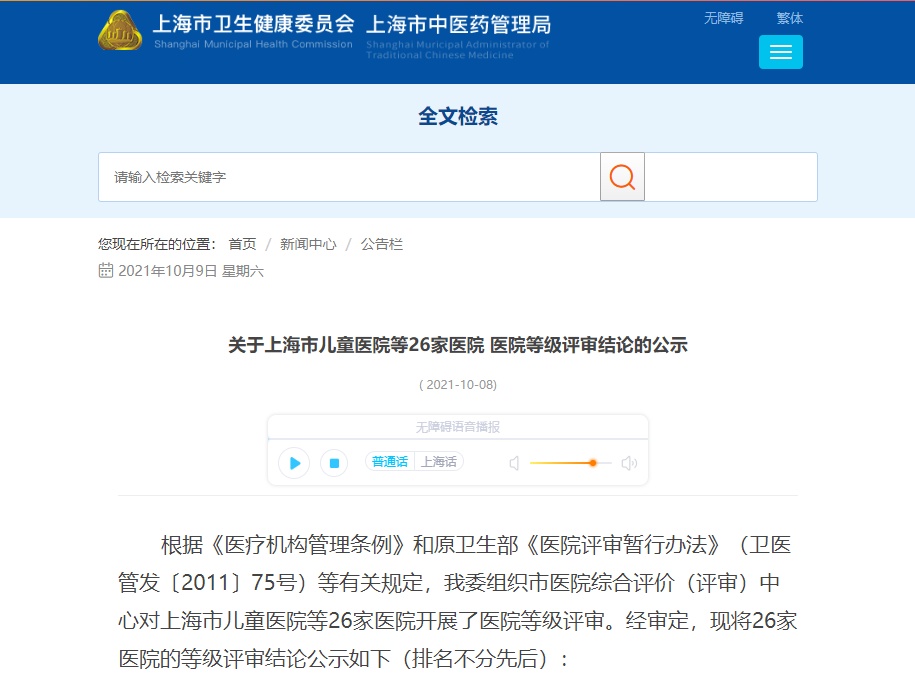
Task: Mute using the low-volume speaker icon
Action: coord(514,463)
